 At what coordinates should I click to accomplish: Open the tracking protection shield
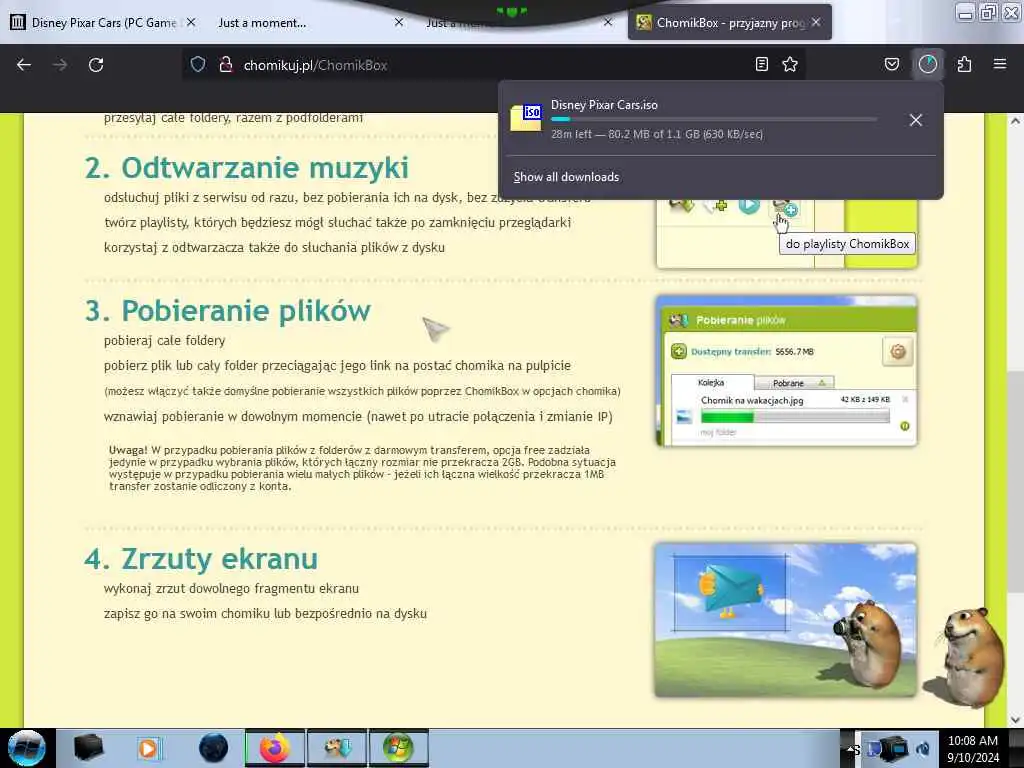click(x=198, y=65)
